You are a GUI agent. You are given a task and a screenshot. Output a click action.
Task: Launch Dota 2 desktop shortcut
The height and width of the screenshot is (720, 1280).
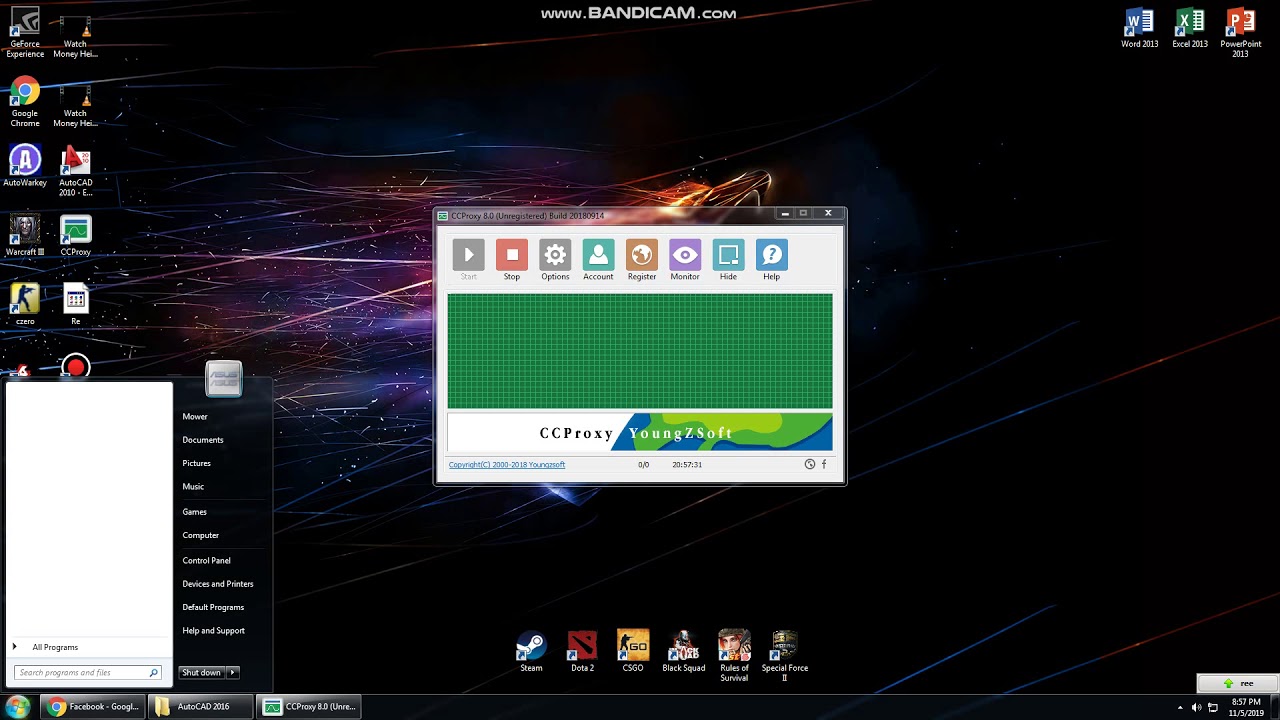582,651
